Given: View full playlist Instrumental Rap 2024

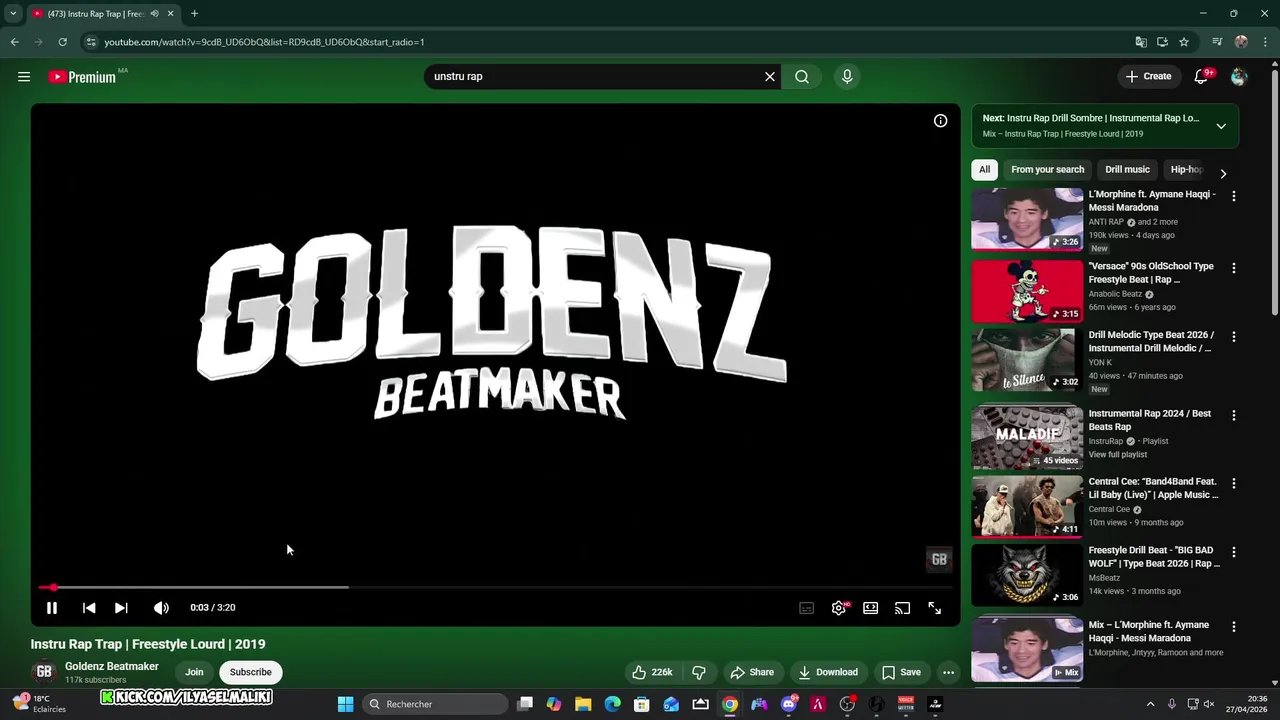Looking at the screenshot, I should [x=1118, y=454].
